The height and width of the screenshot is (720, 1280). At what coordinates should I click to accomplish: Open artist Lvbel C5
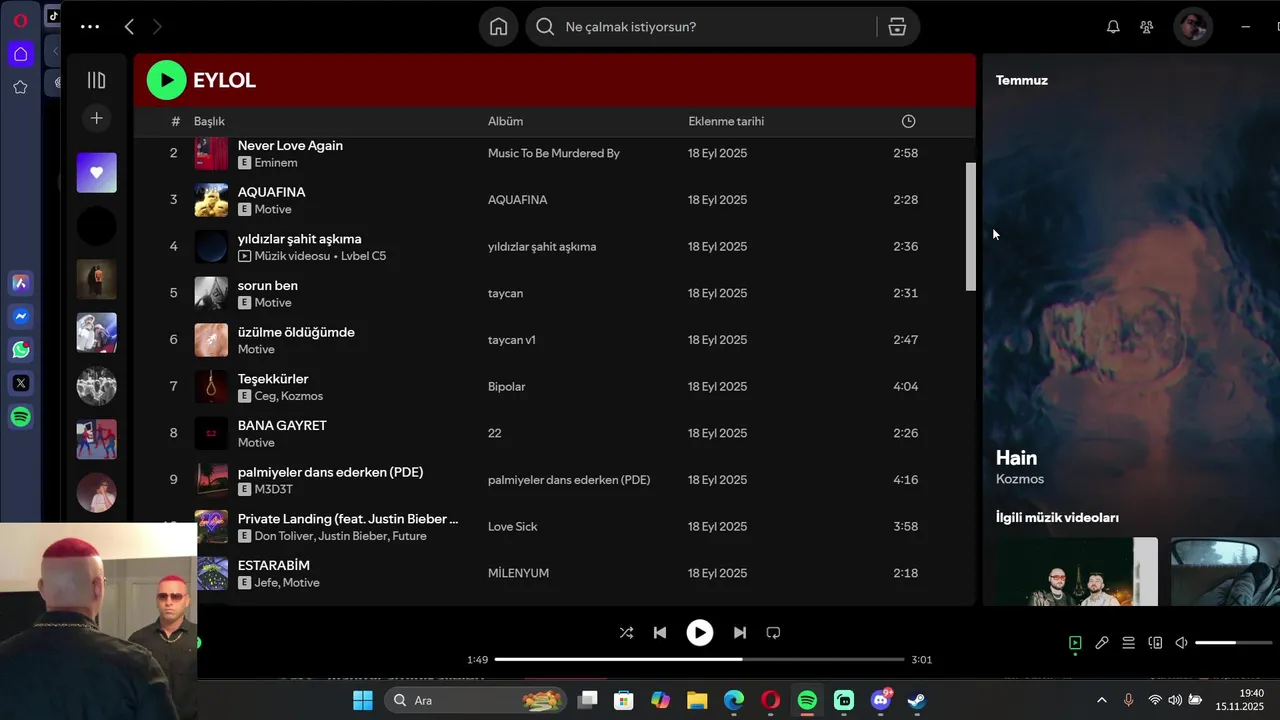click(x=363, y=256)
